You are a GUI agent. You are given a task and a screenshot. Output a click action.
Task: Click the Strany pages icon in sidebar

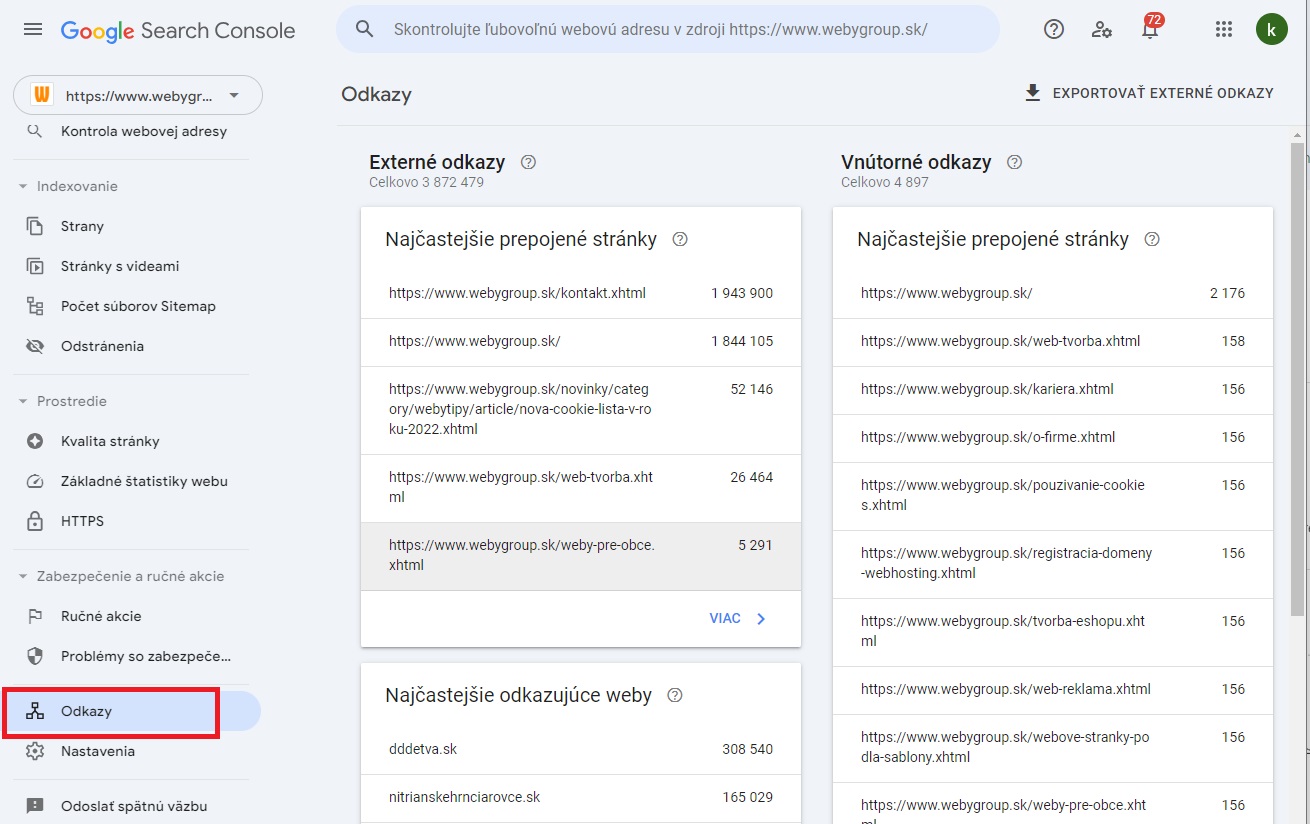pos(35,226)
